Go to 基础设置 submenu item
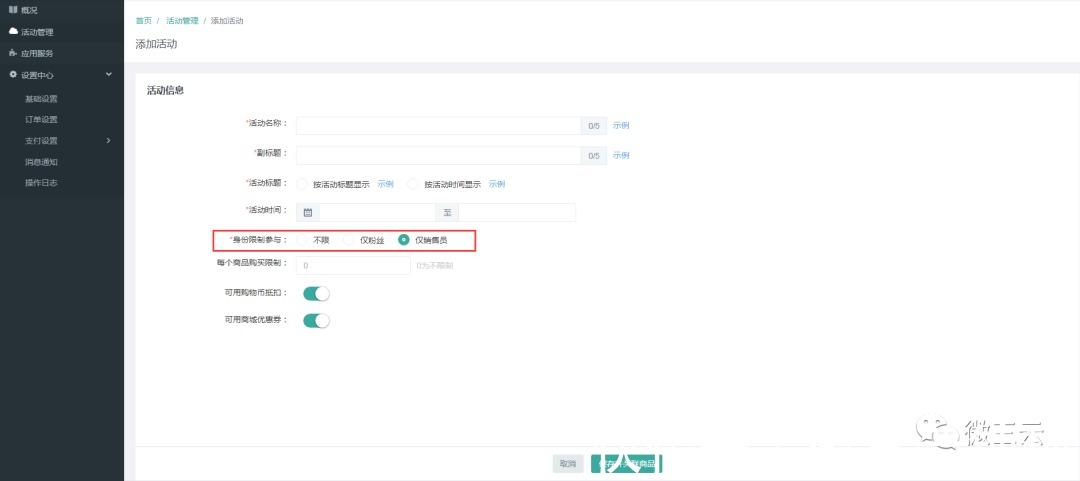 tap(41, 99)
